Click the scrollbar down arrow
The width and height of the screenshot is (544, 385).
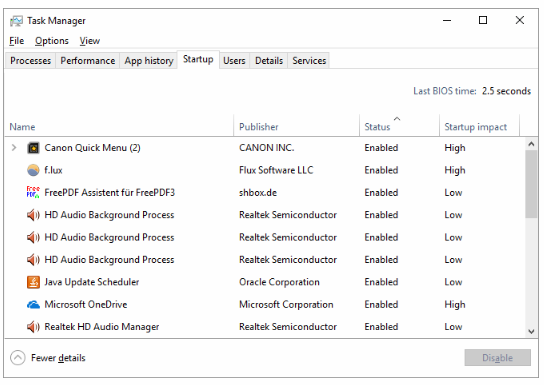(x=531, y=332)
